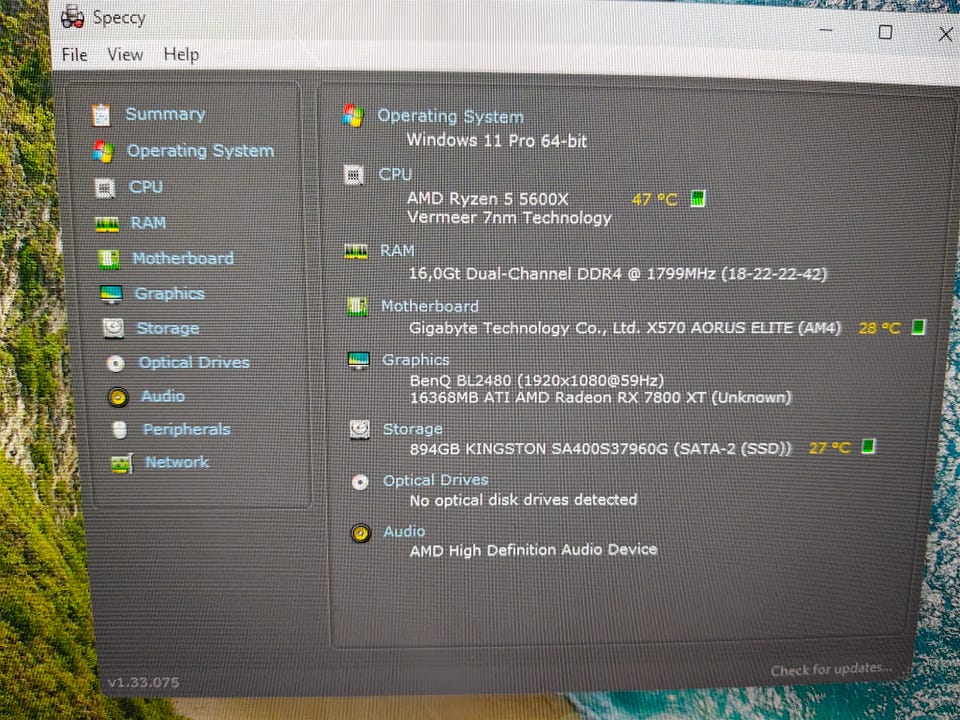Click the Storage hard drive icon in sidebar
Screen dimensions: 960x720
point(113,329)
